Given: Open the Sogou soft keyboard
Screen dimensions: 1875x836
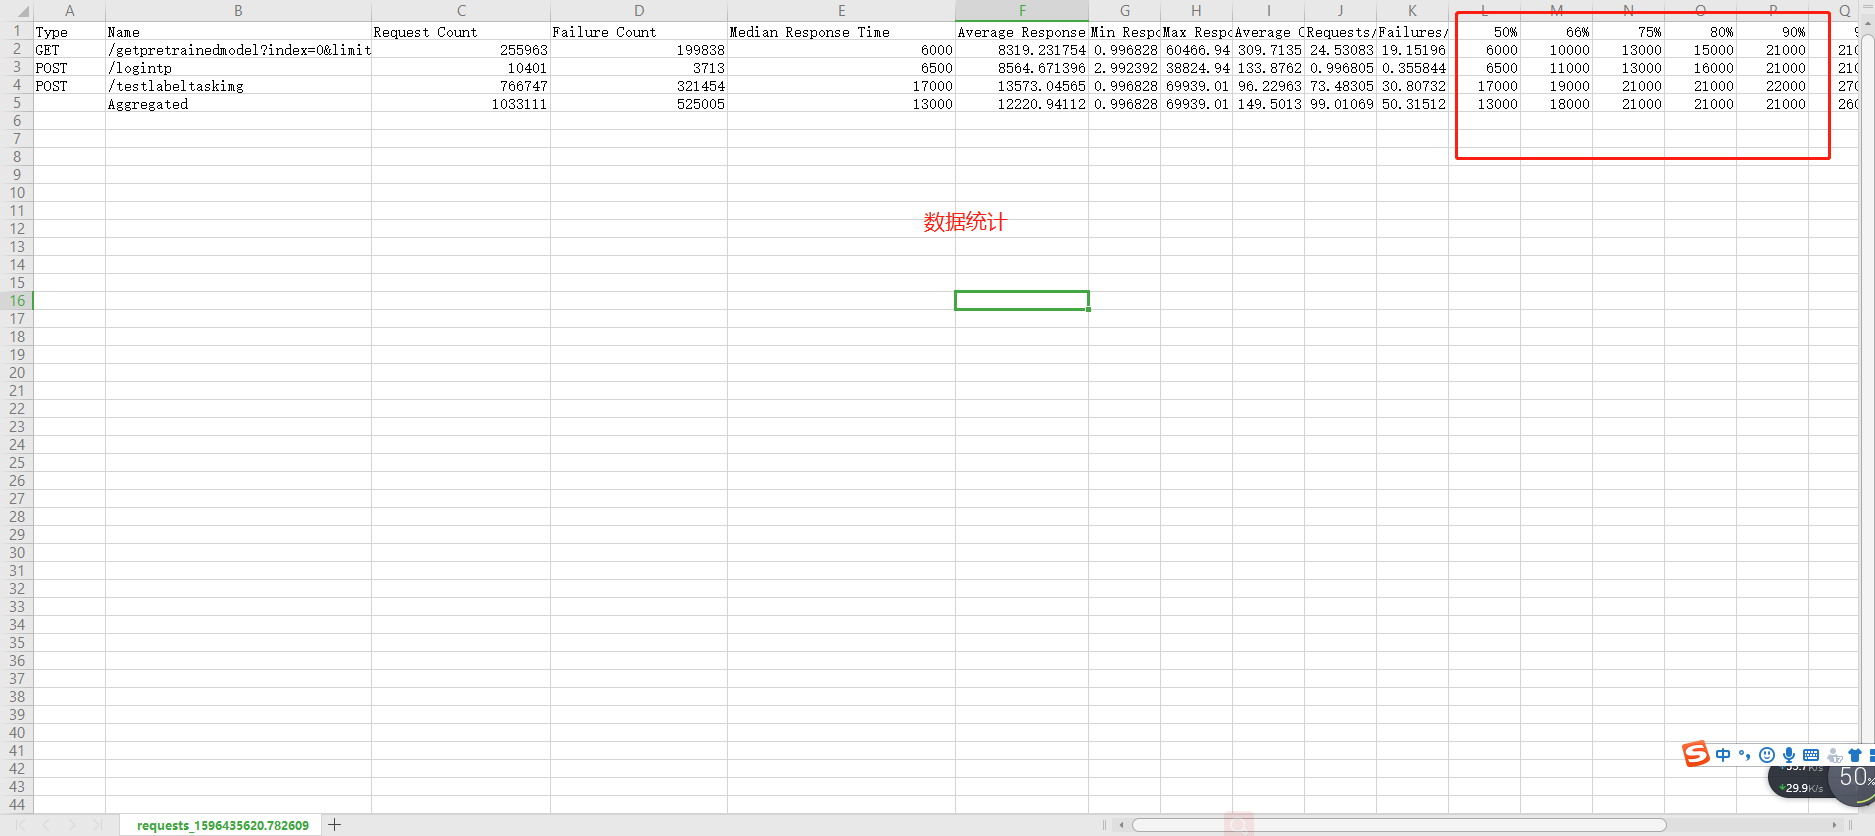Looking at the screenshot, I should click(x=1811, y=755).
